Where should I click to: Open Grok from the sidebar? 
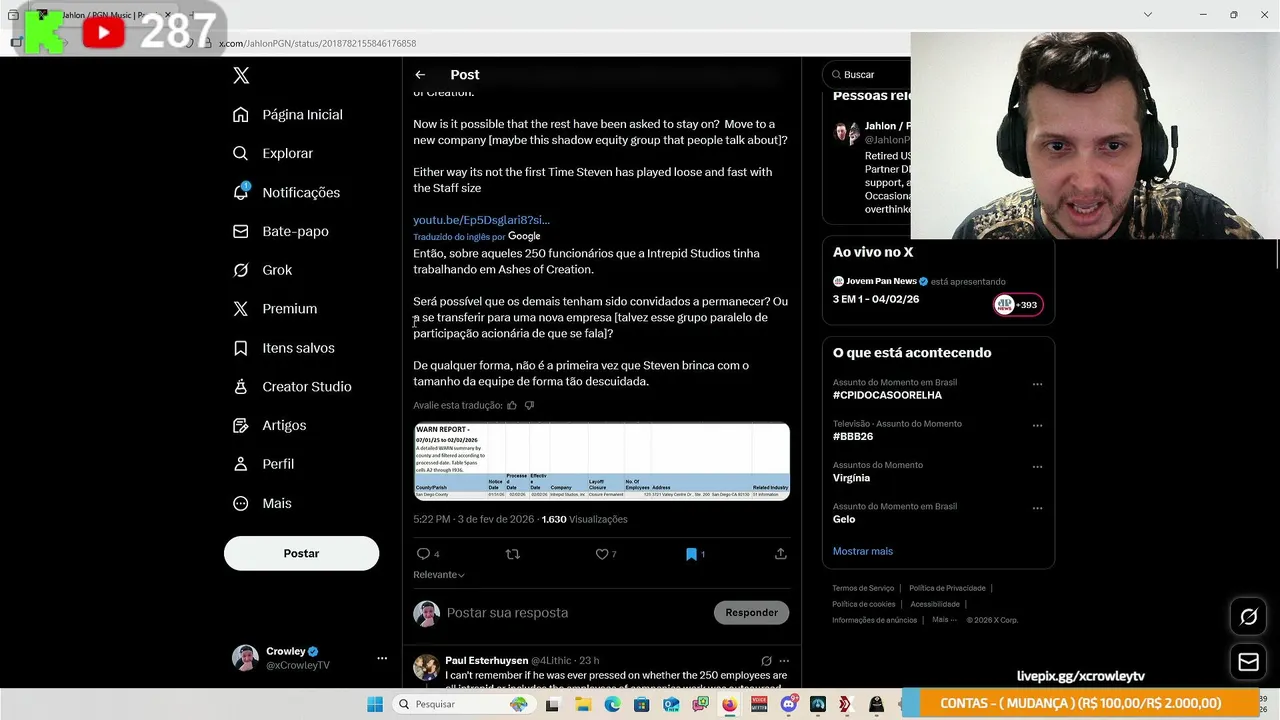[x=263, y=270]
